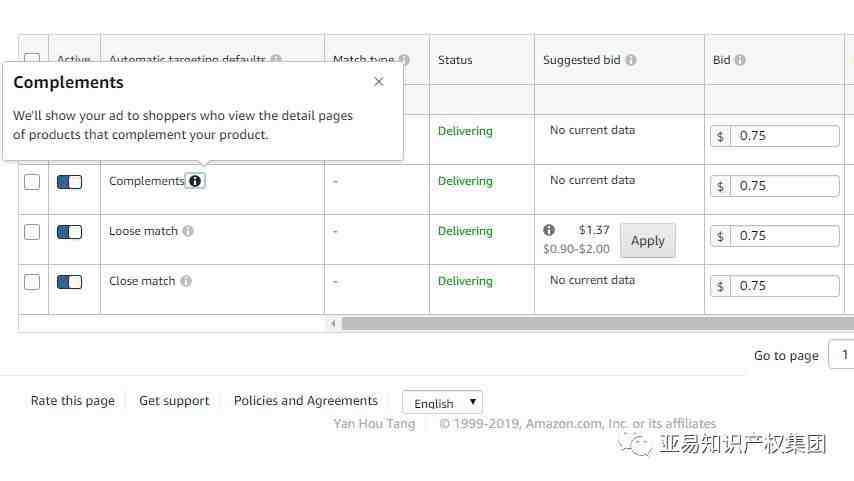Viewport: 854px width, 481px height.
Task: Click the Match type header info icon
Action: pyautogui.click(x=404, y=59)
